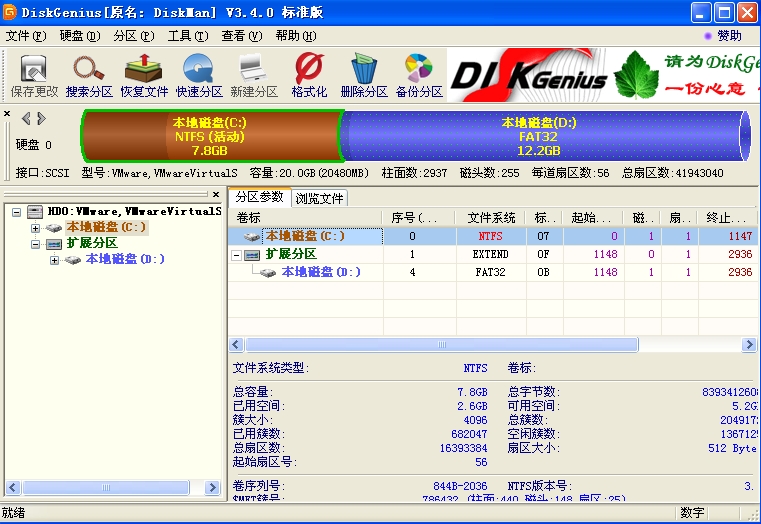Click the 恢复文件 recover files icon
Screen dimensions: 761x524
tap(144, 75)
